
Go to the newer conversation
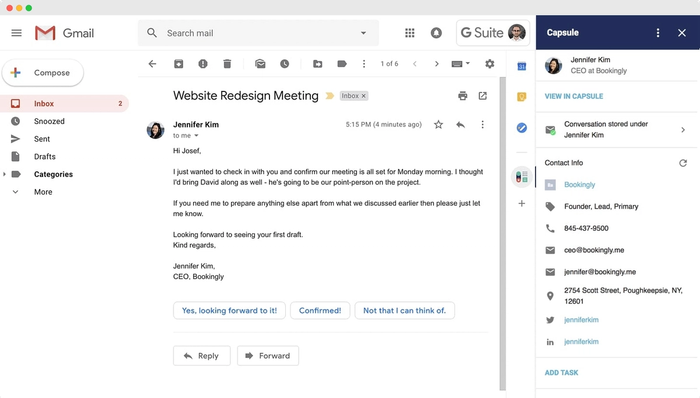(415, 64)
